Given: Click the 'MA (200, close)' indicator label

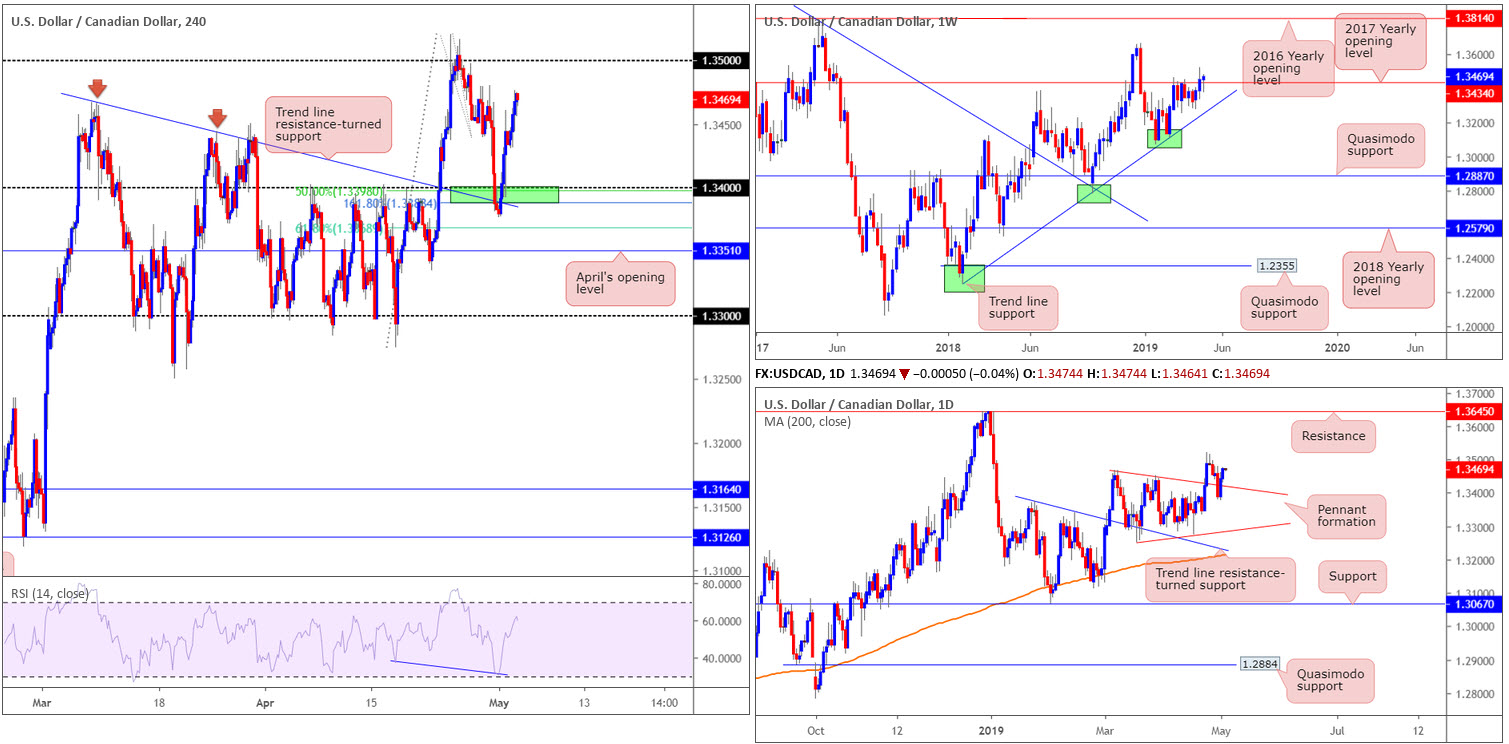Looking at the screenshot, I should (808, 421).
